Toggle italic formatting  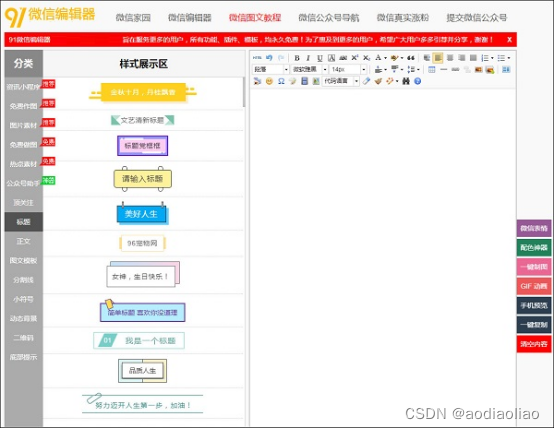pyautogui.click(x=308, y=58)
